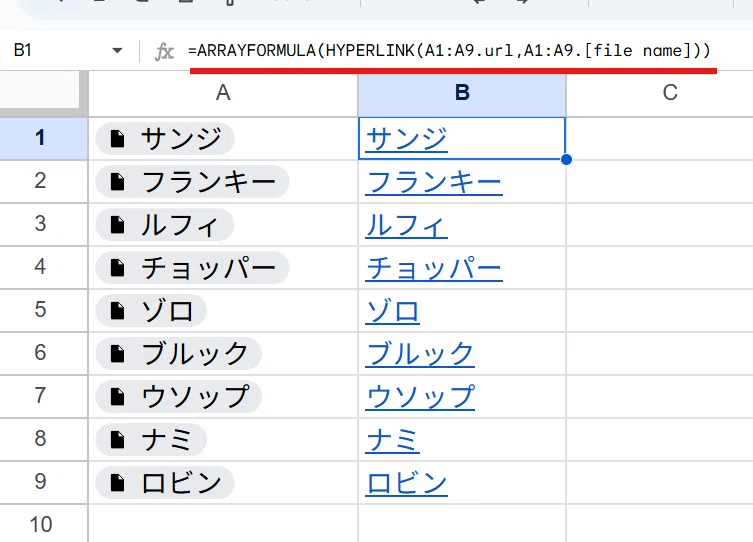This screenshot has width=753, height=542.
Task: Click the ブルック file chip in column A
Action: click(179, 354)
